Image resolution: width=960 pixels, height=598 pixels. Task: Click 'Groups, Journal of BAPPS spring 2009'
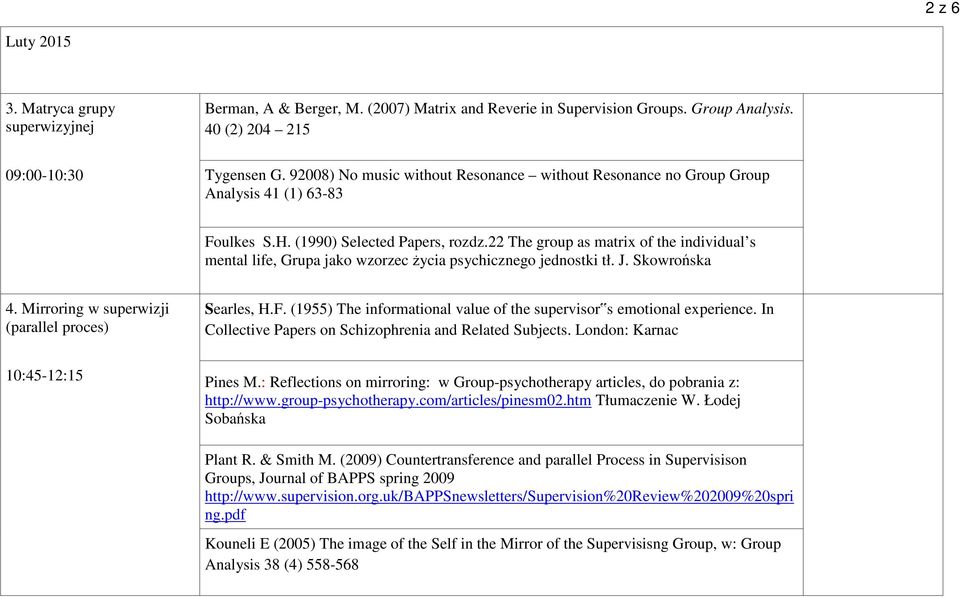329,479
